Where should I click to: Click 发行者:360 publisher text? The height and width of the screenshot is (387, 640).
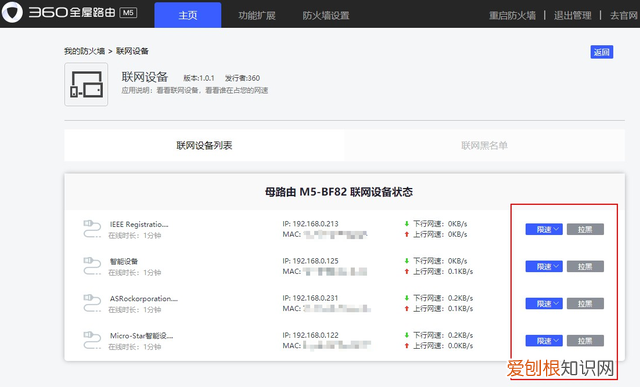tap(242, 78)
